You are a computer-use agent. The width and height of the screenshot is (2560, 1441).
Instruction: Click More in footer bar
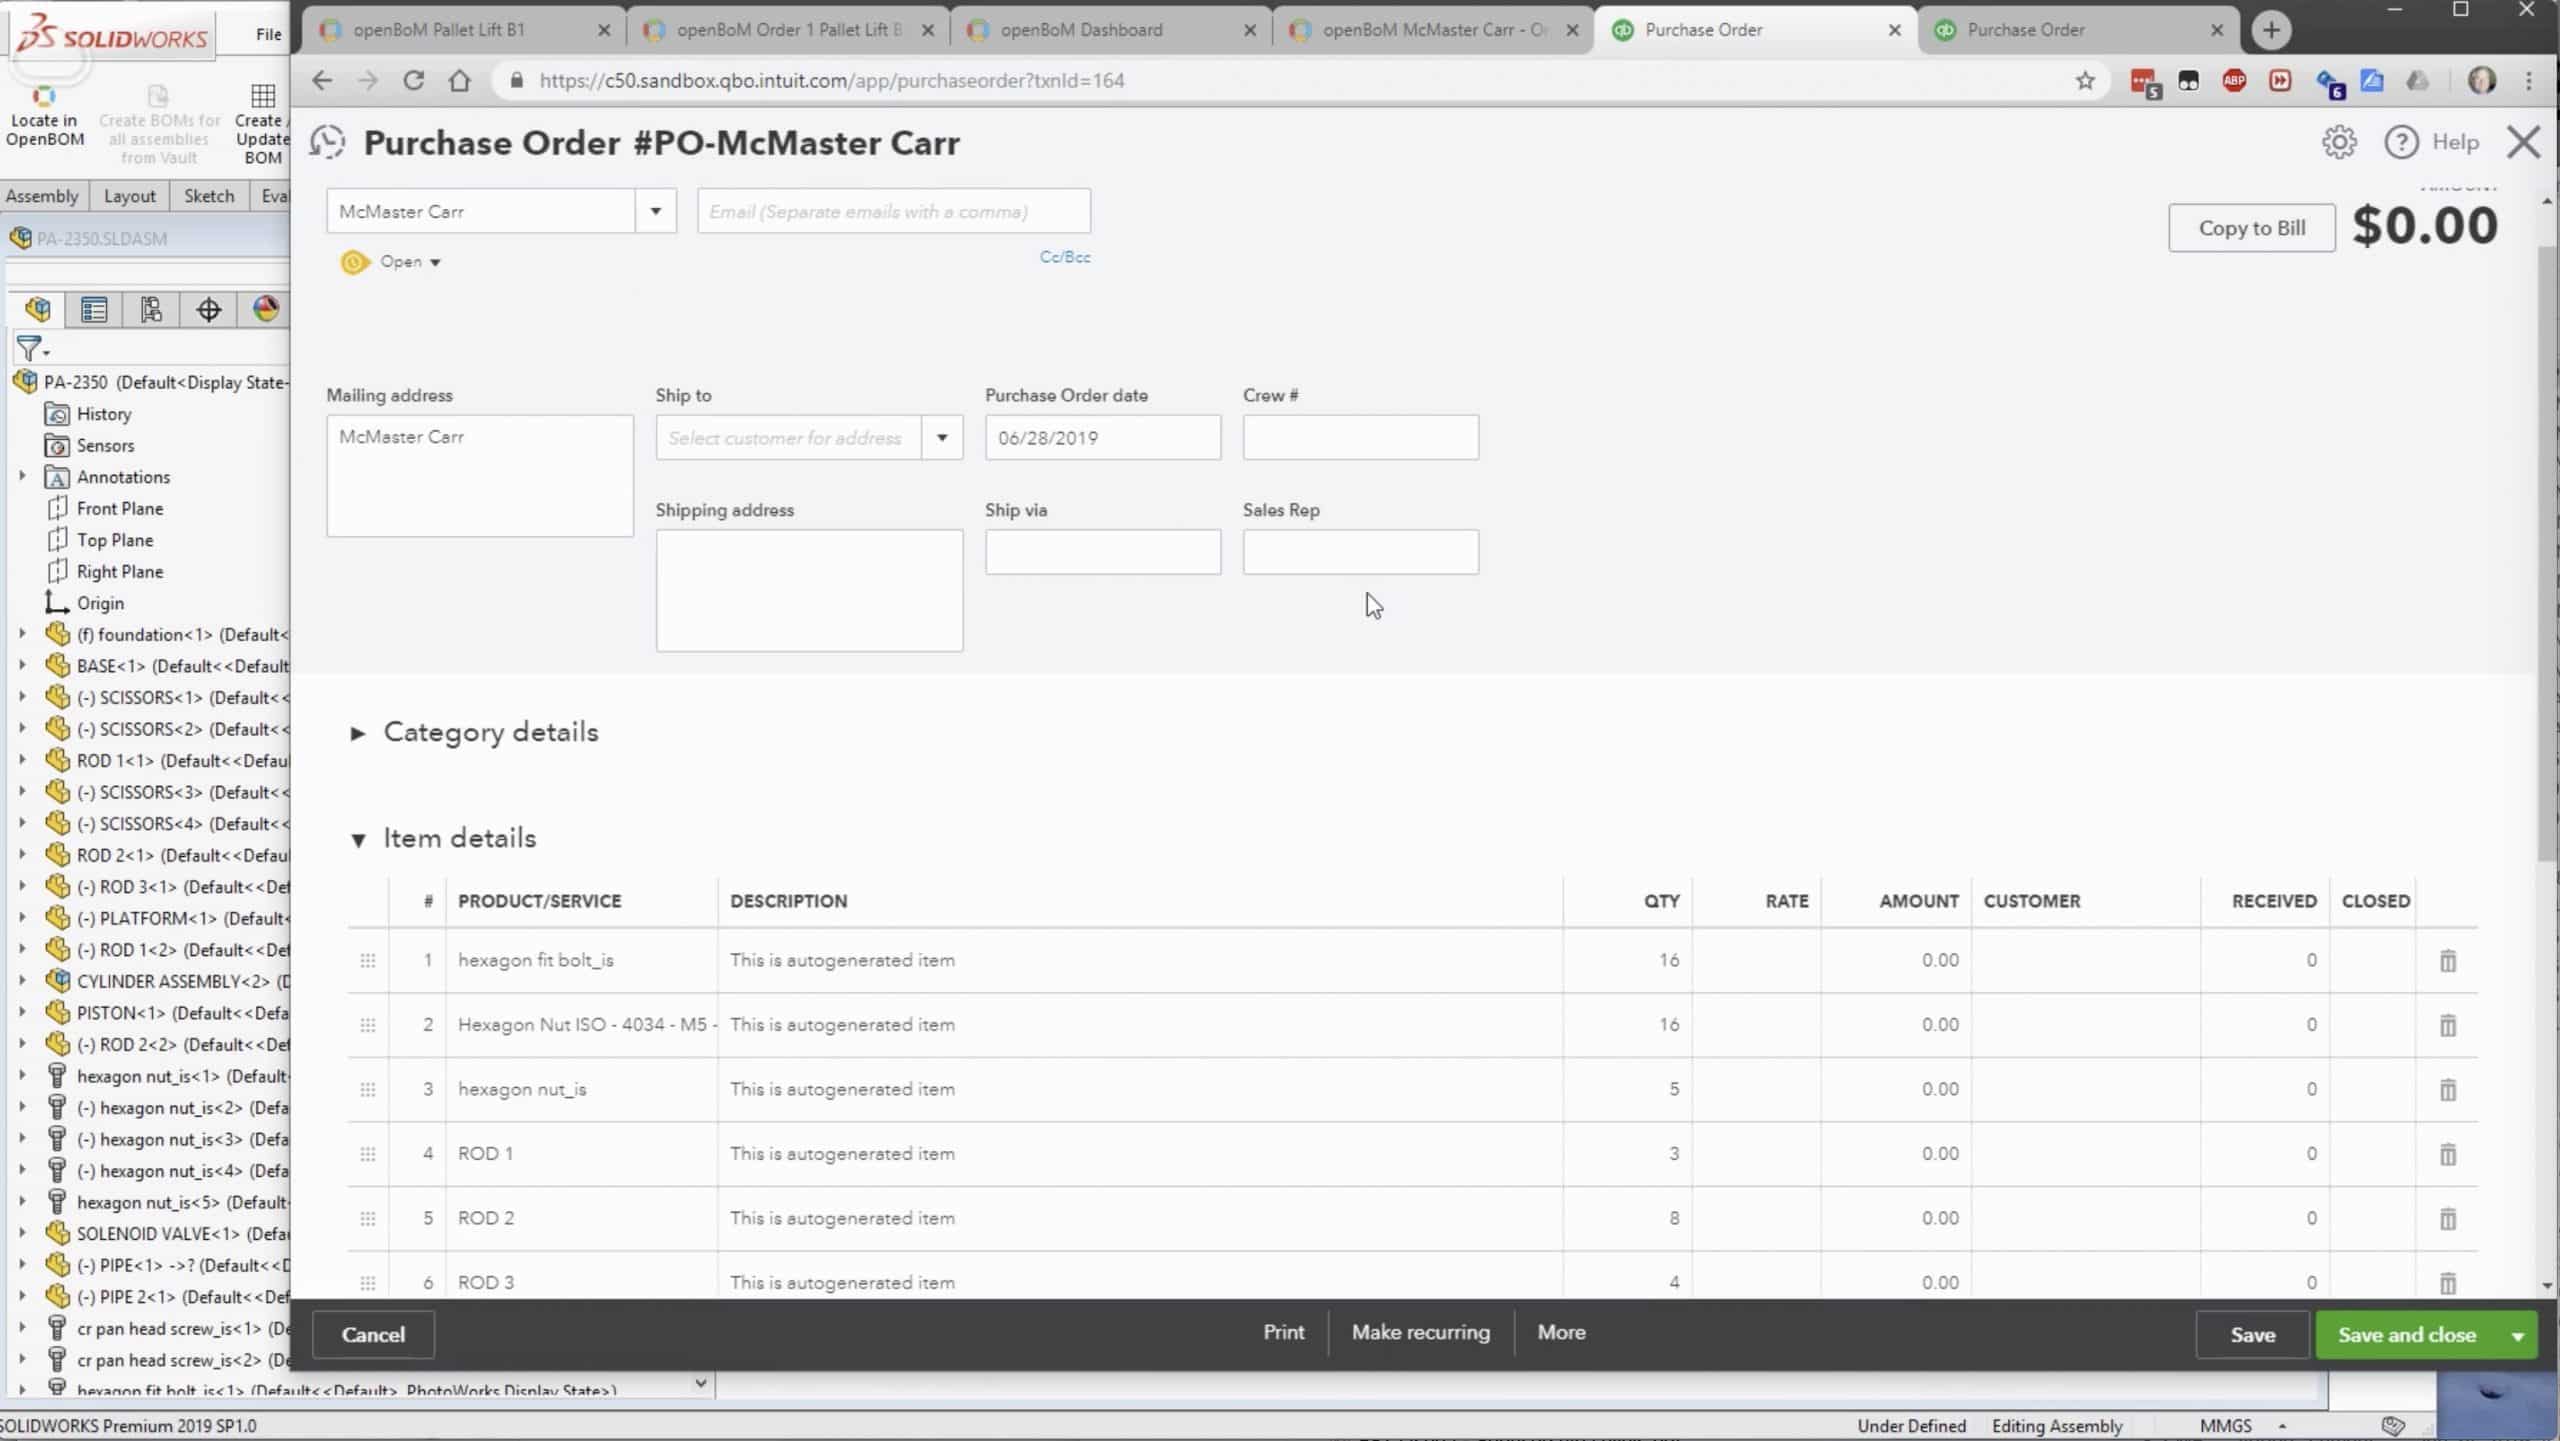point(1561,1333)
